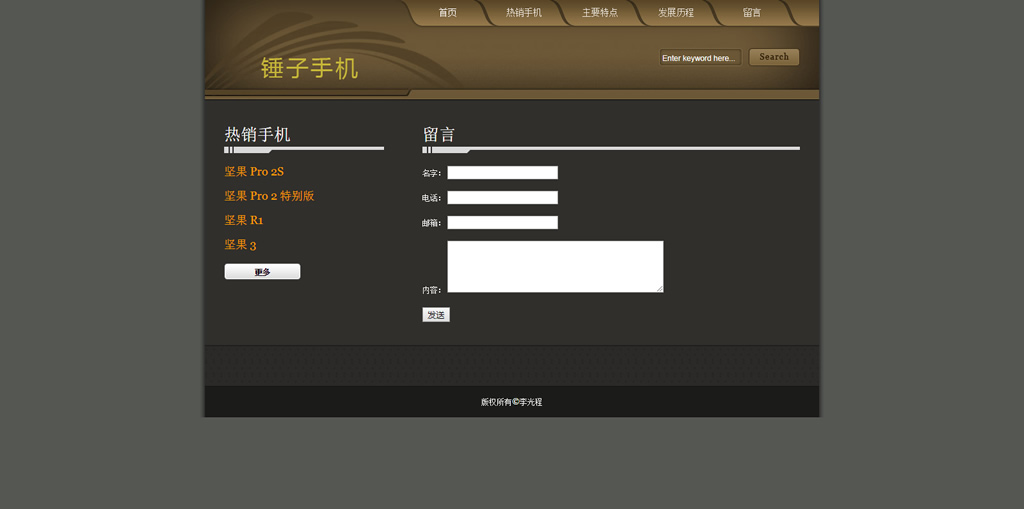Click the keyword search input field

point(699,58)
